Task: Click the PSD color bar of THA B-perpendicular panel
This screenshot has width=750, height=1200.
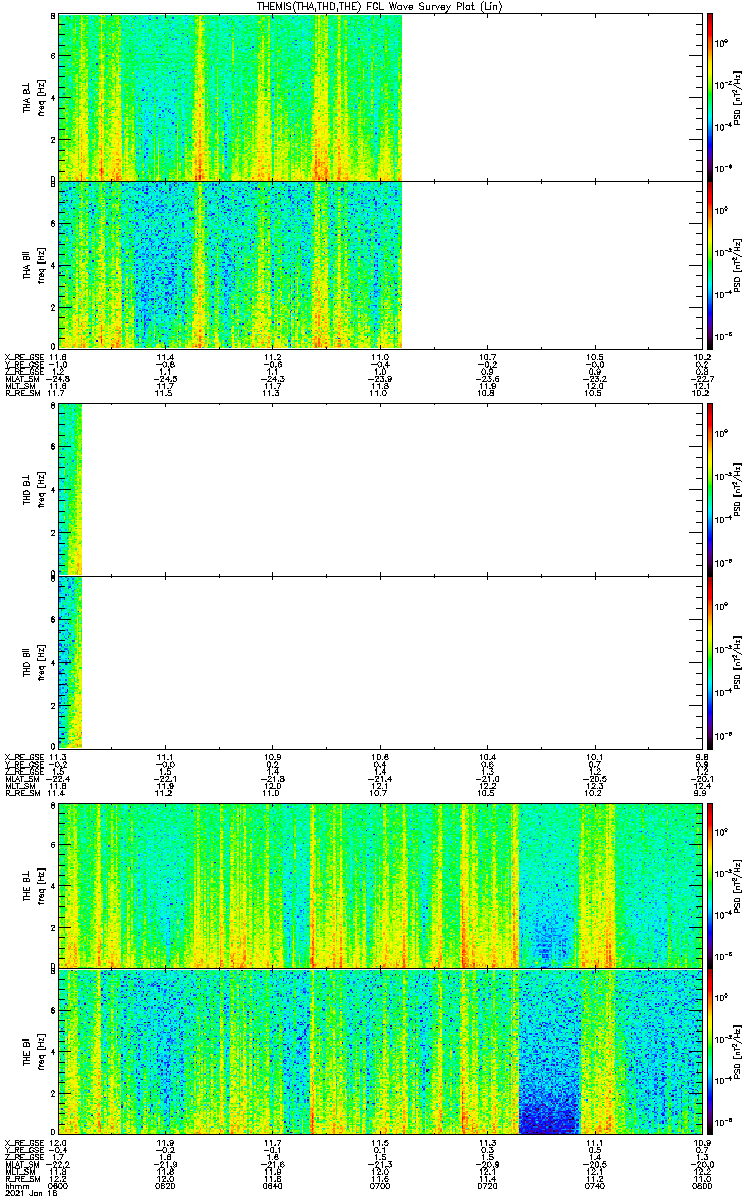Action: coord(710,97)
